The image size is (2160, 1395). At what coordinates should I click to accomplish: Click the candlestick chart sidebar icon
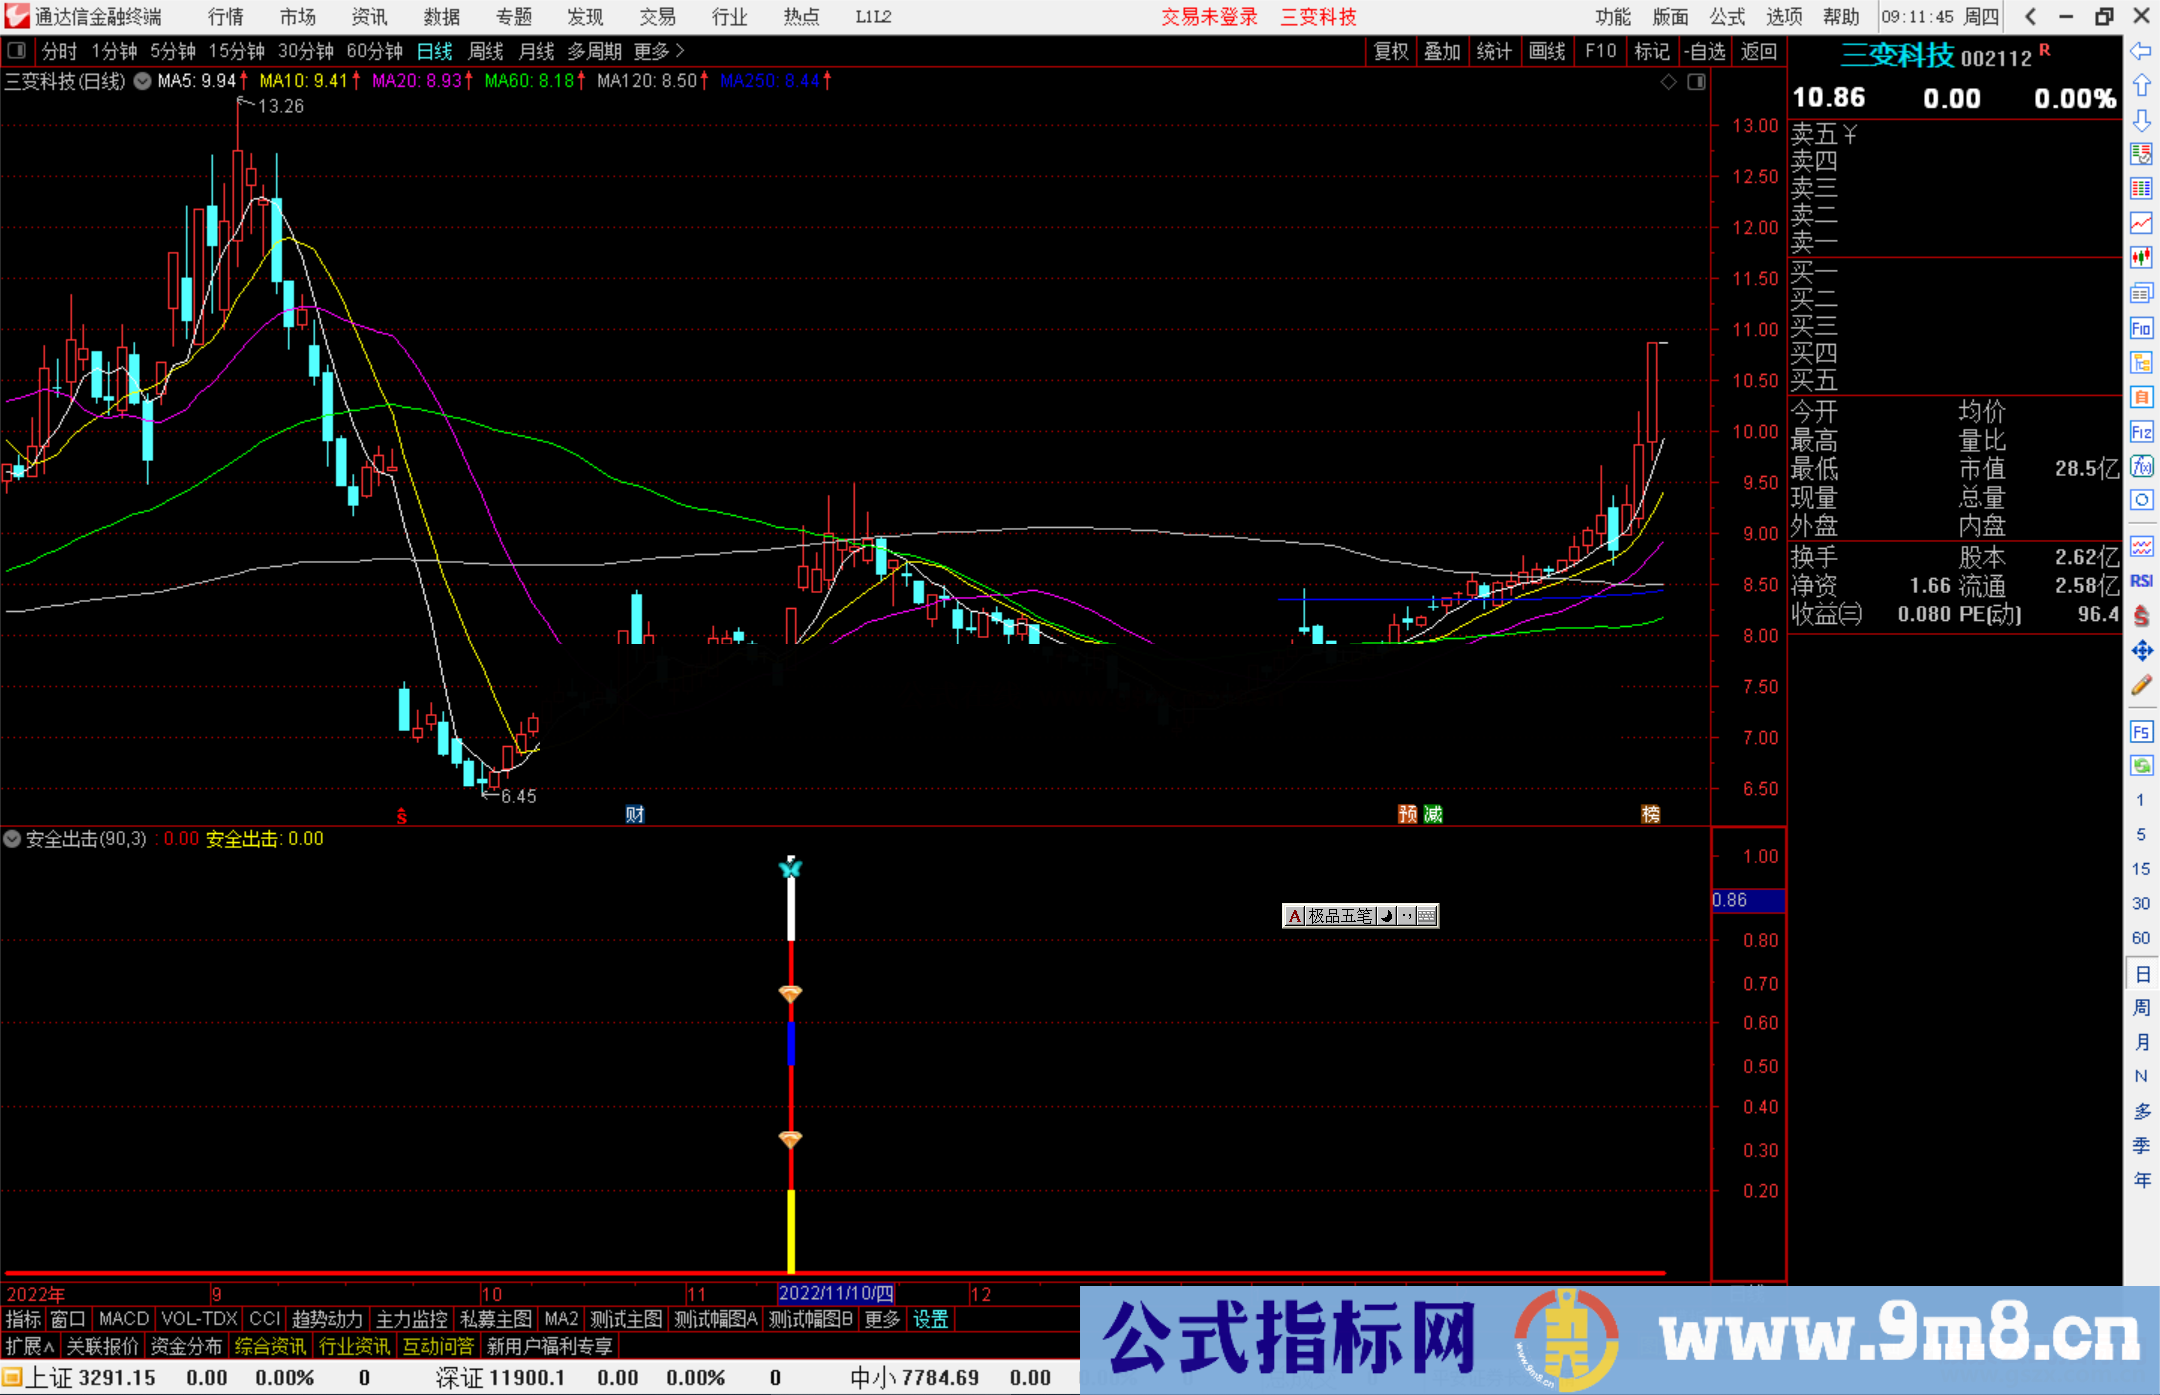pos(2141,258)
